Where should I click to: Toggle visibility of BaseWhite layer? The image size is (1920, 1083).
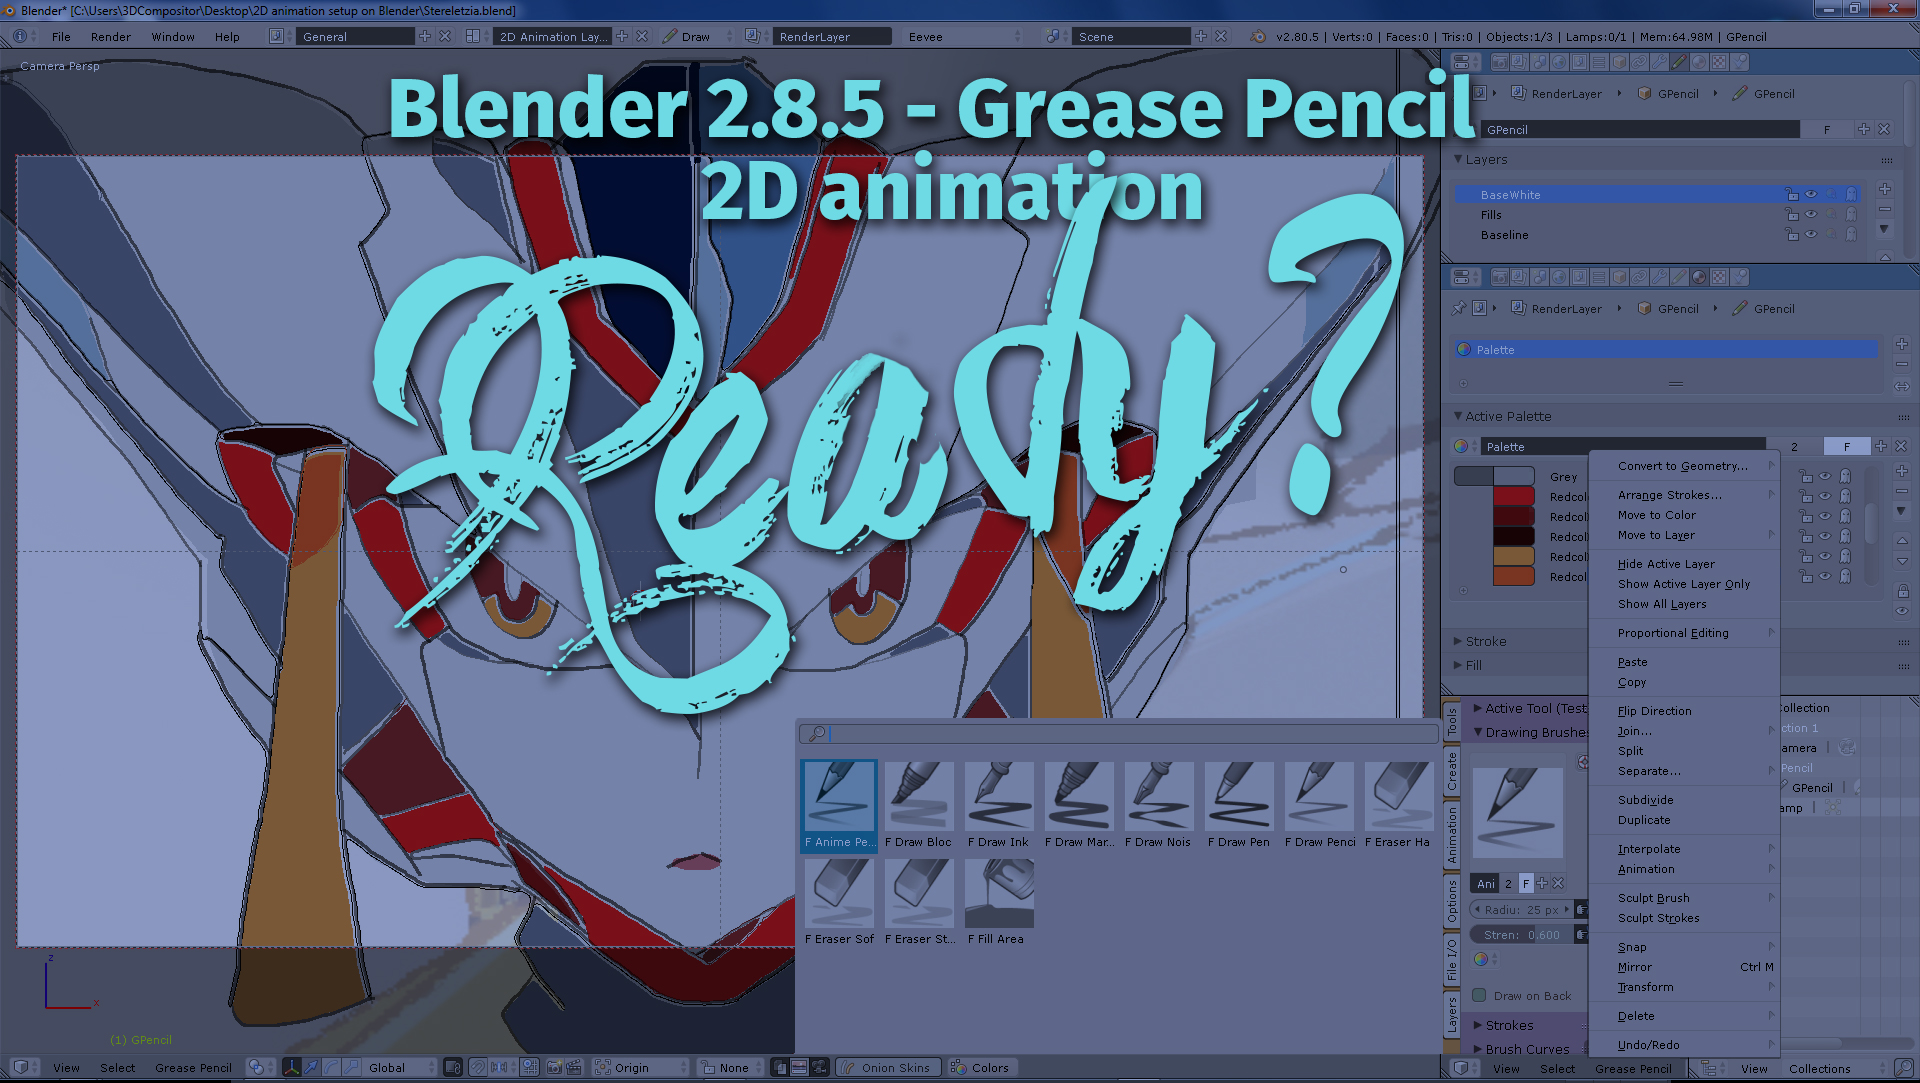(1812, 194)
